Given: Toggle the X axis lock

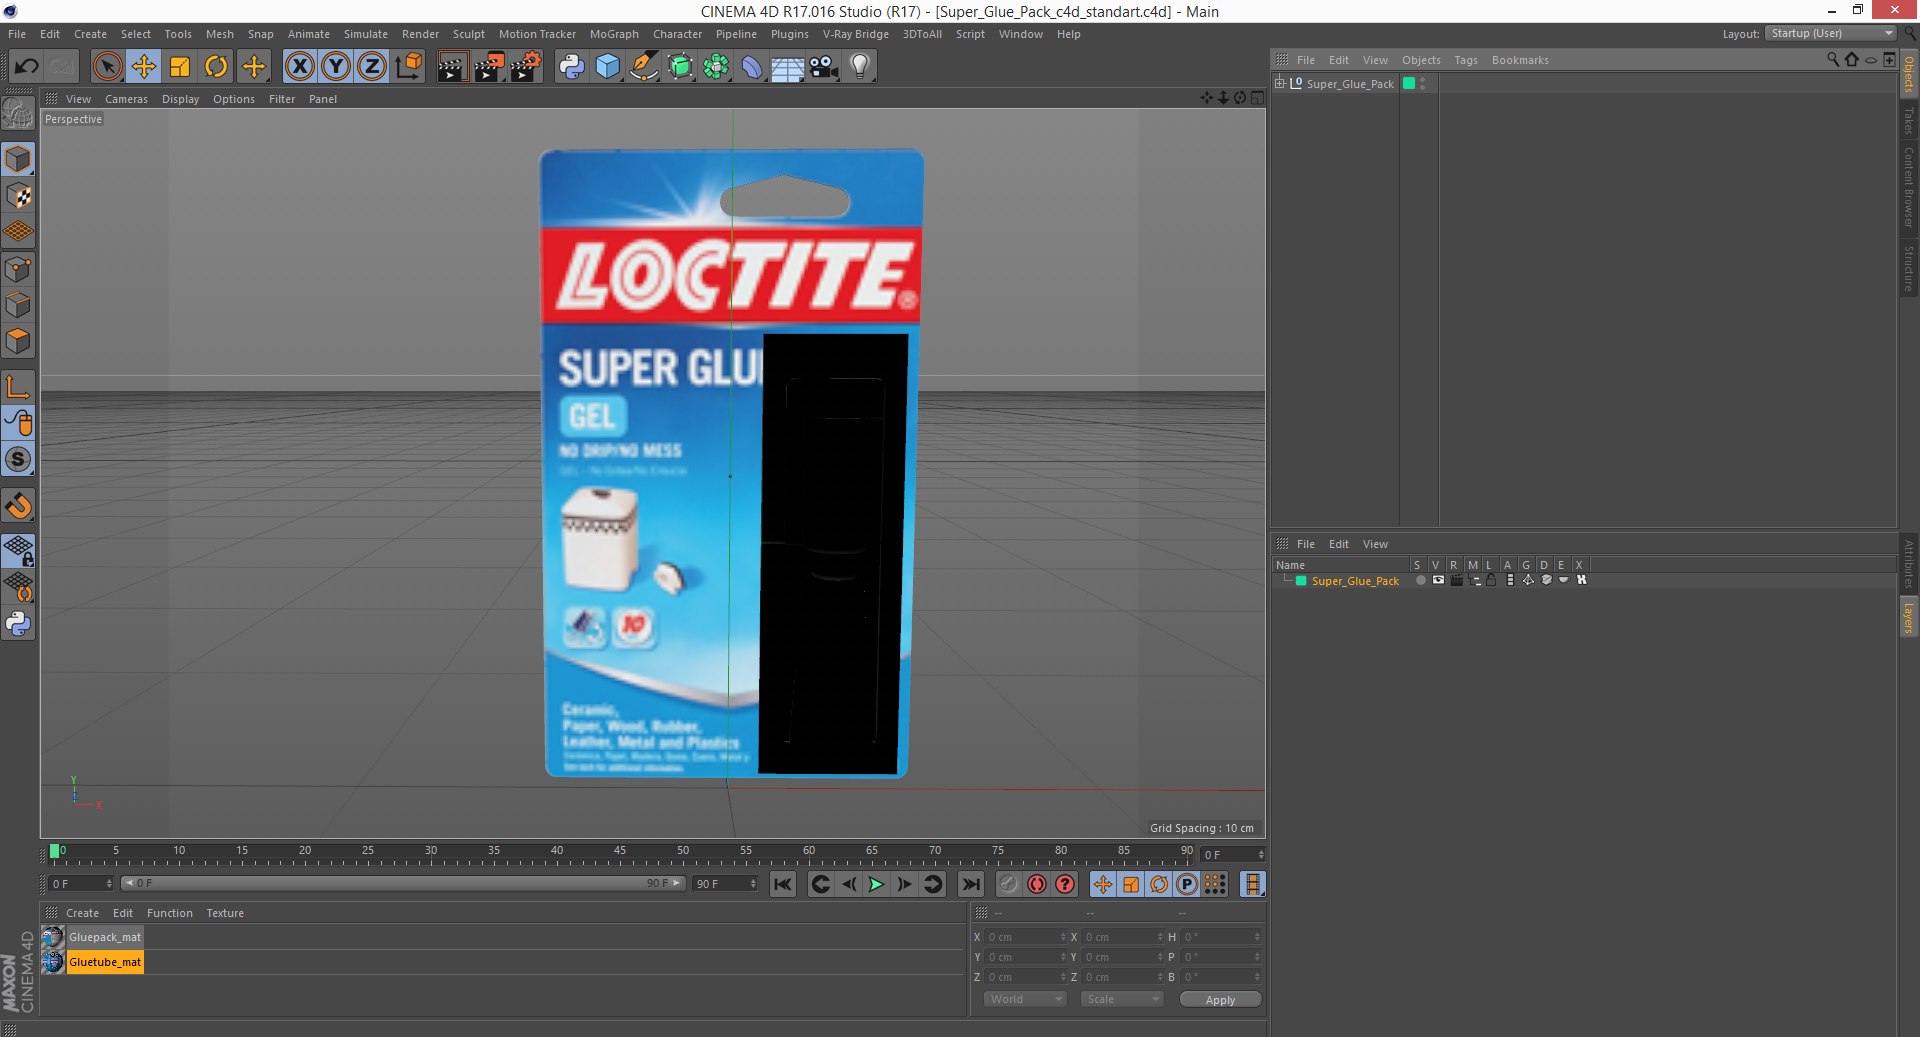Looking at the screenshot, I should tap(299, 67).
